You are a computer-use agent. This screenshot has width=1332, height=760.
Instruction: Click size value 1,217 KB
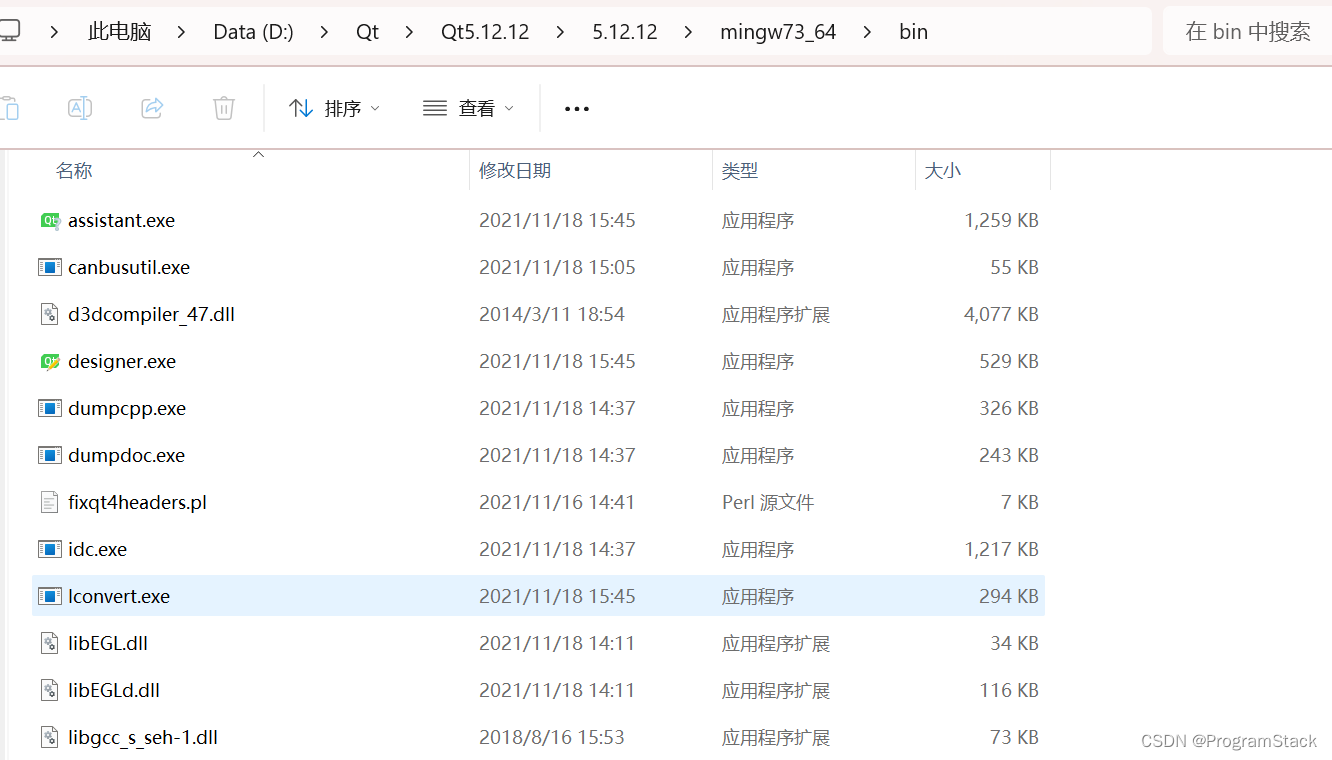pos(1001,549)
